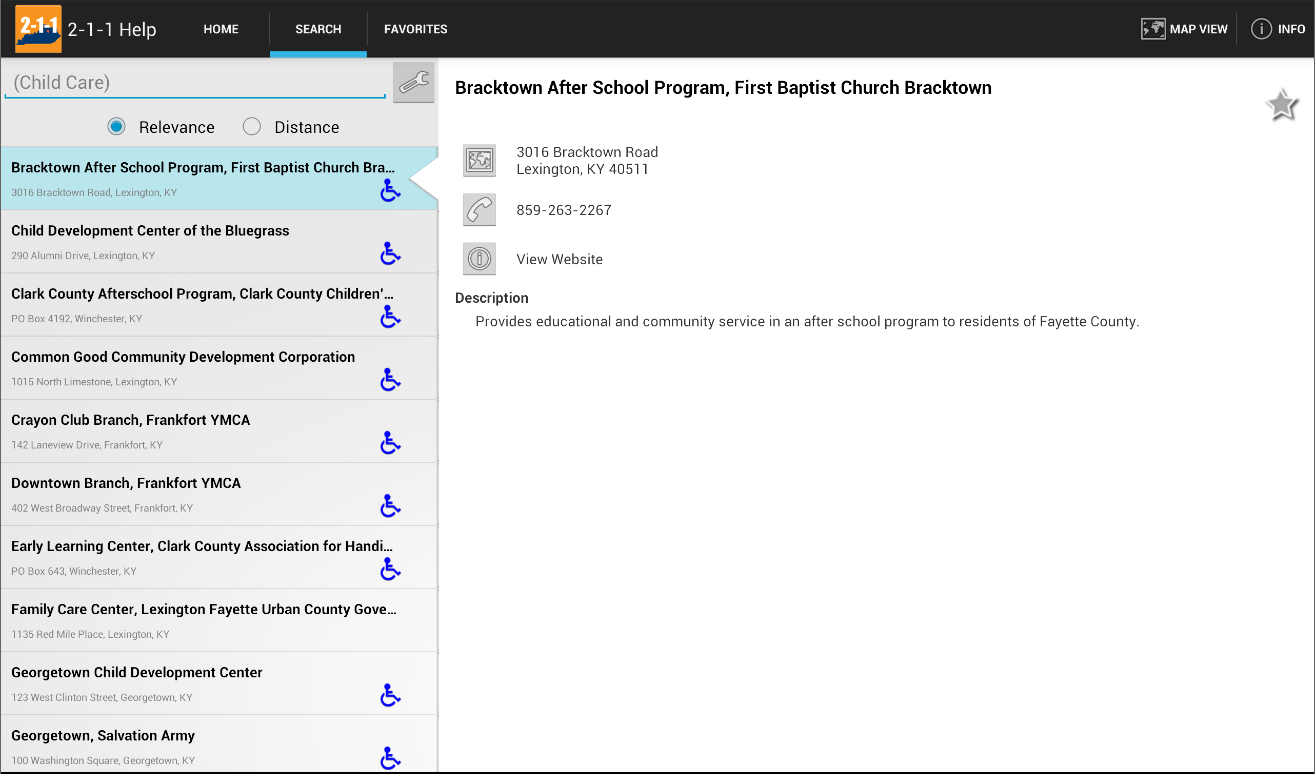Click the (Child Care) search field

[195, 83]
